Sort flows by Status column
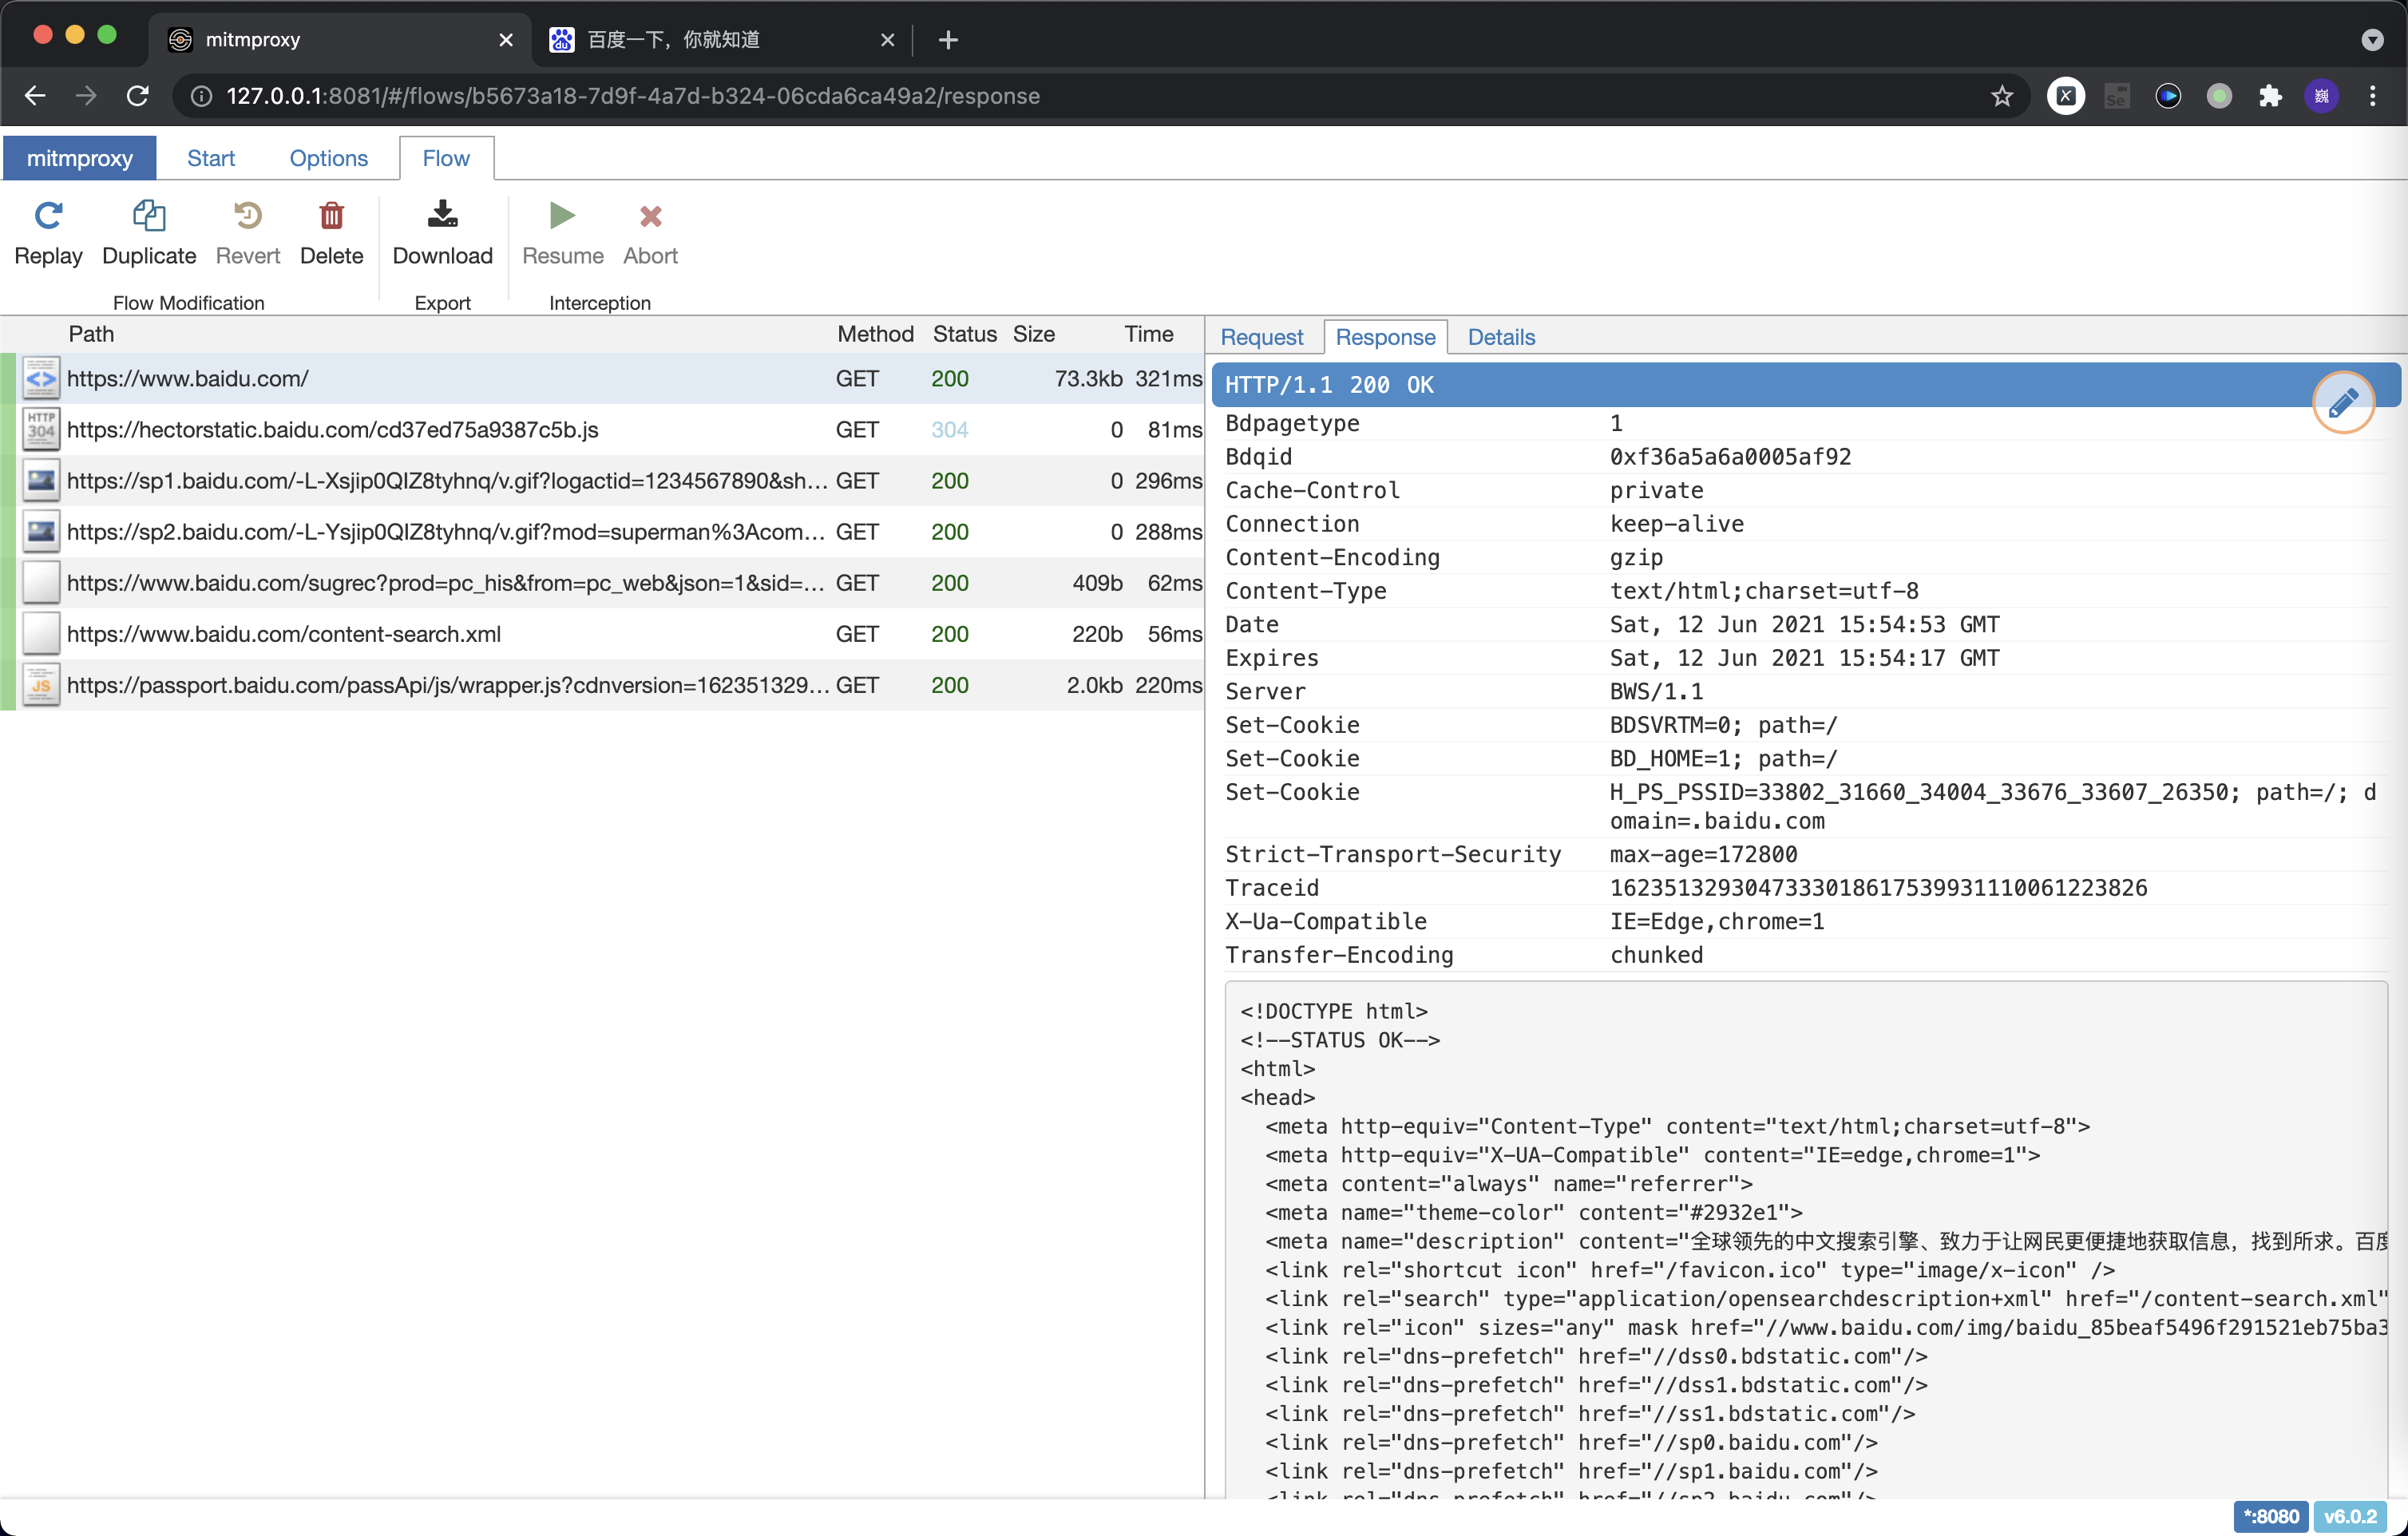Viewport: 2408px width, 1536px height. tap(964, 334)
